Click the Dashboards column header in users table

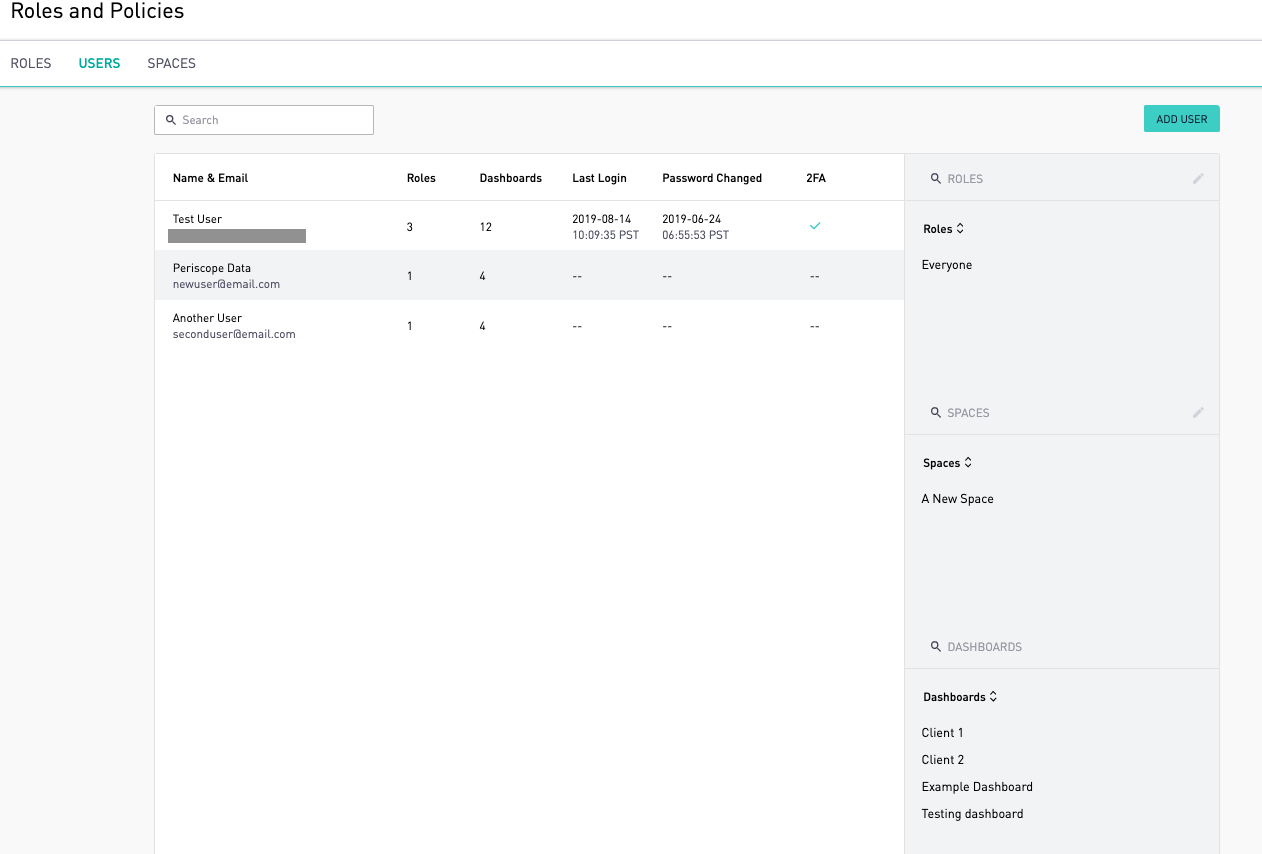click(x=510, y=178)
